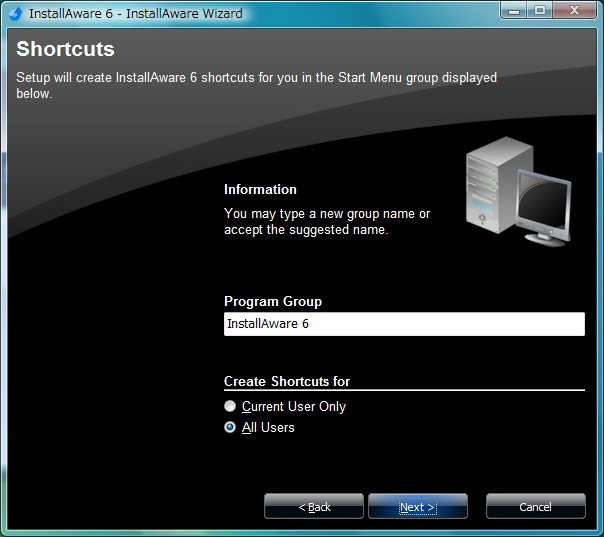Maximize the InstallAware Wizard window

[x=540, y=10]
